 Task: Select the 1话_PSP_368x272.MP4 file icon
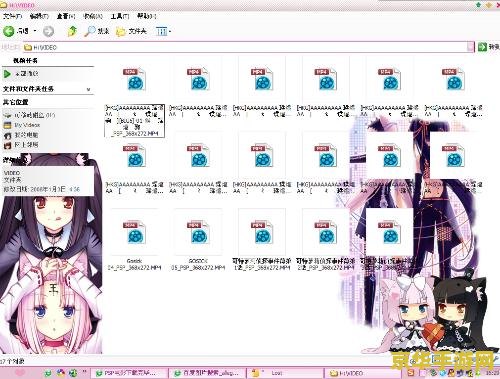click(262, 231)
